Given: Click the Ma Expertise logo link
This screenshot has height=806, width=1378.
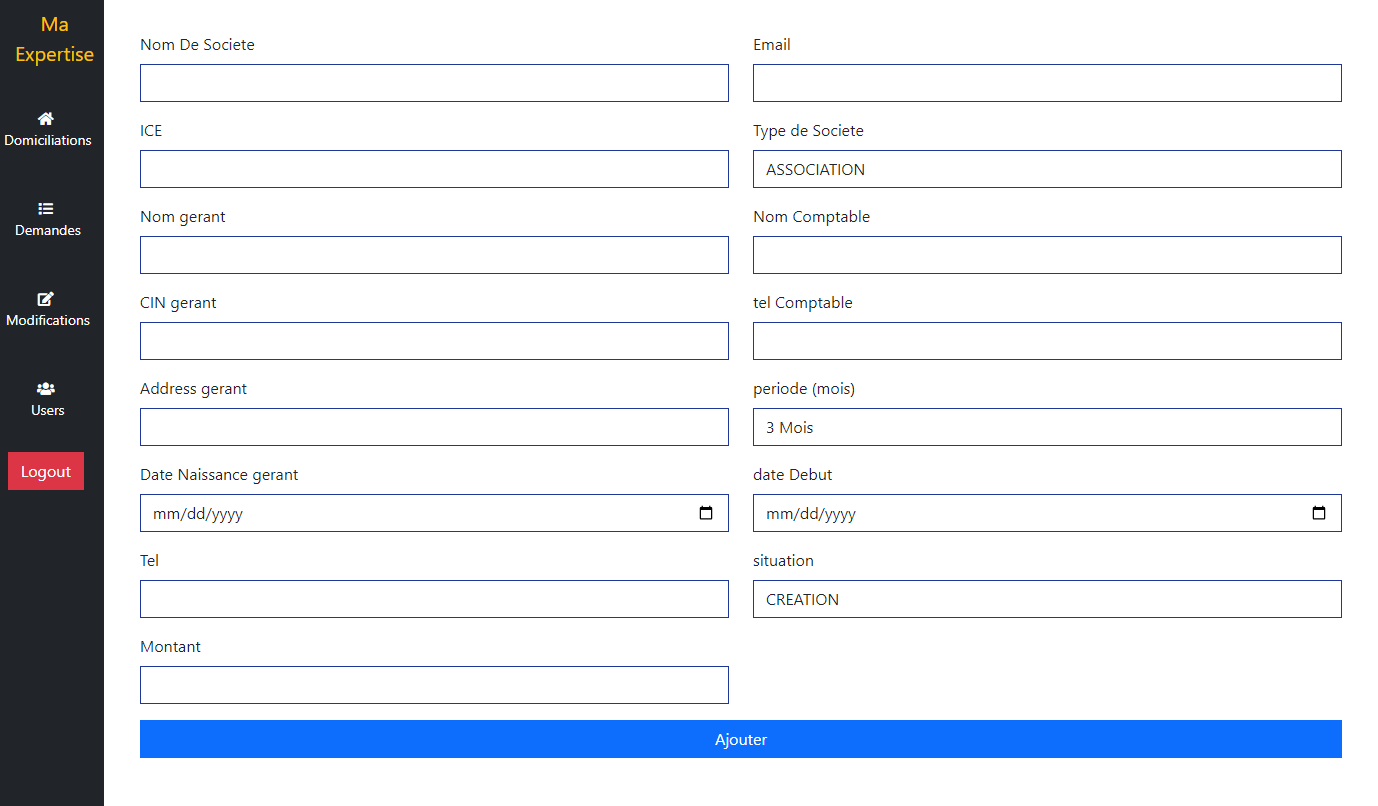Looking at the screenshot, I should coord(55,40).
